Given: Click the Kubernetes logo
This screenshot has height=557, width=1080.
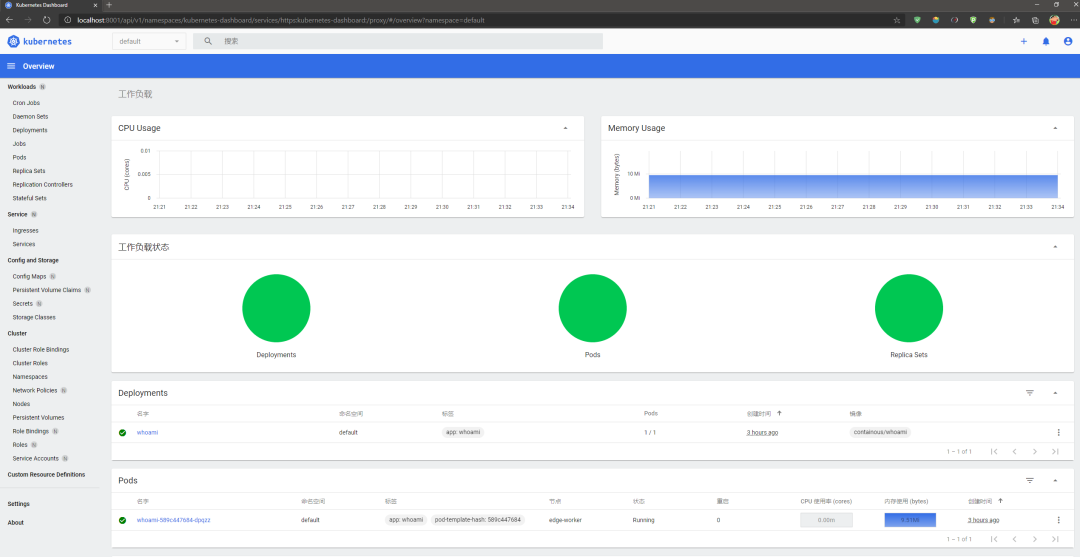Looking at the screenshot, I should pyautogui.click(x=14, y=41).
